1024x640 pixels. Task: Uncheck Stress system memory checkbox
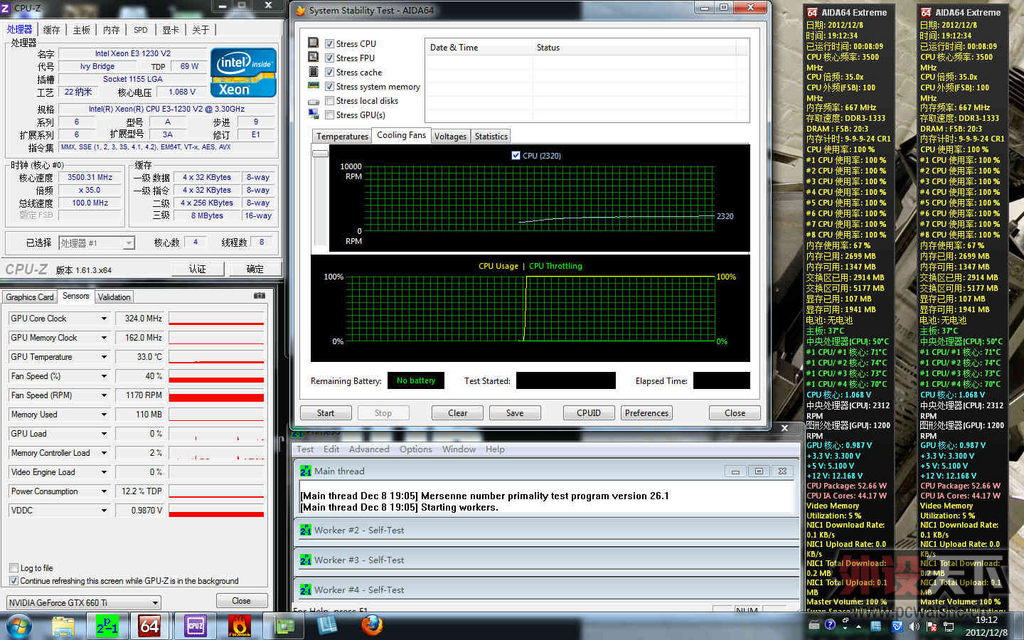pyautogui.click(x=329, y=86)
